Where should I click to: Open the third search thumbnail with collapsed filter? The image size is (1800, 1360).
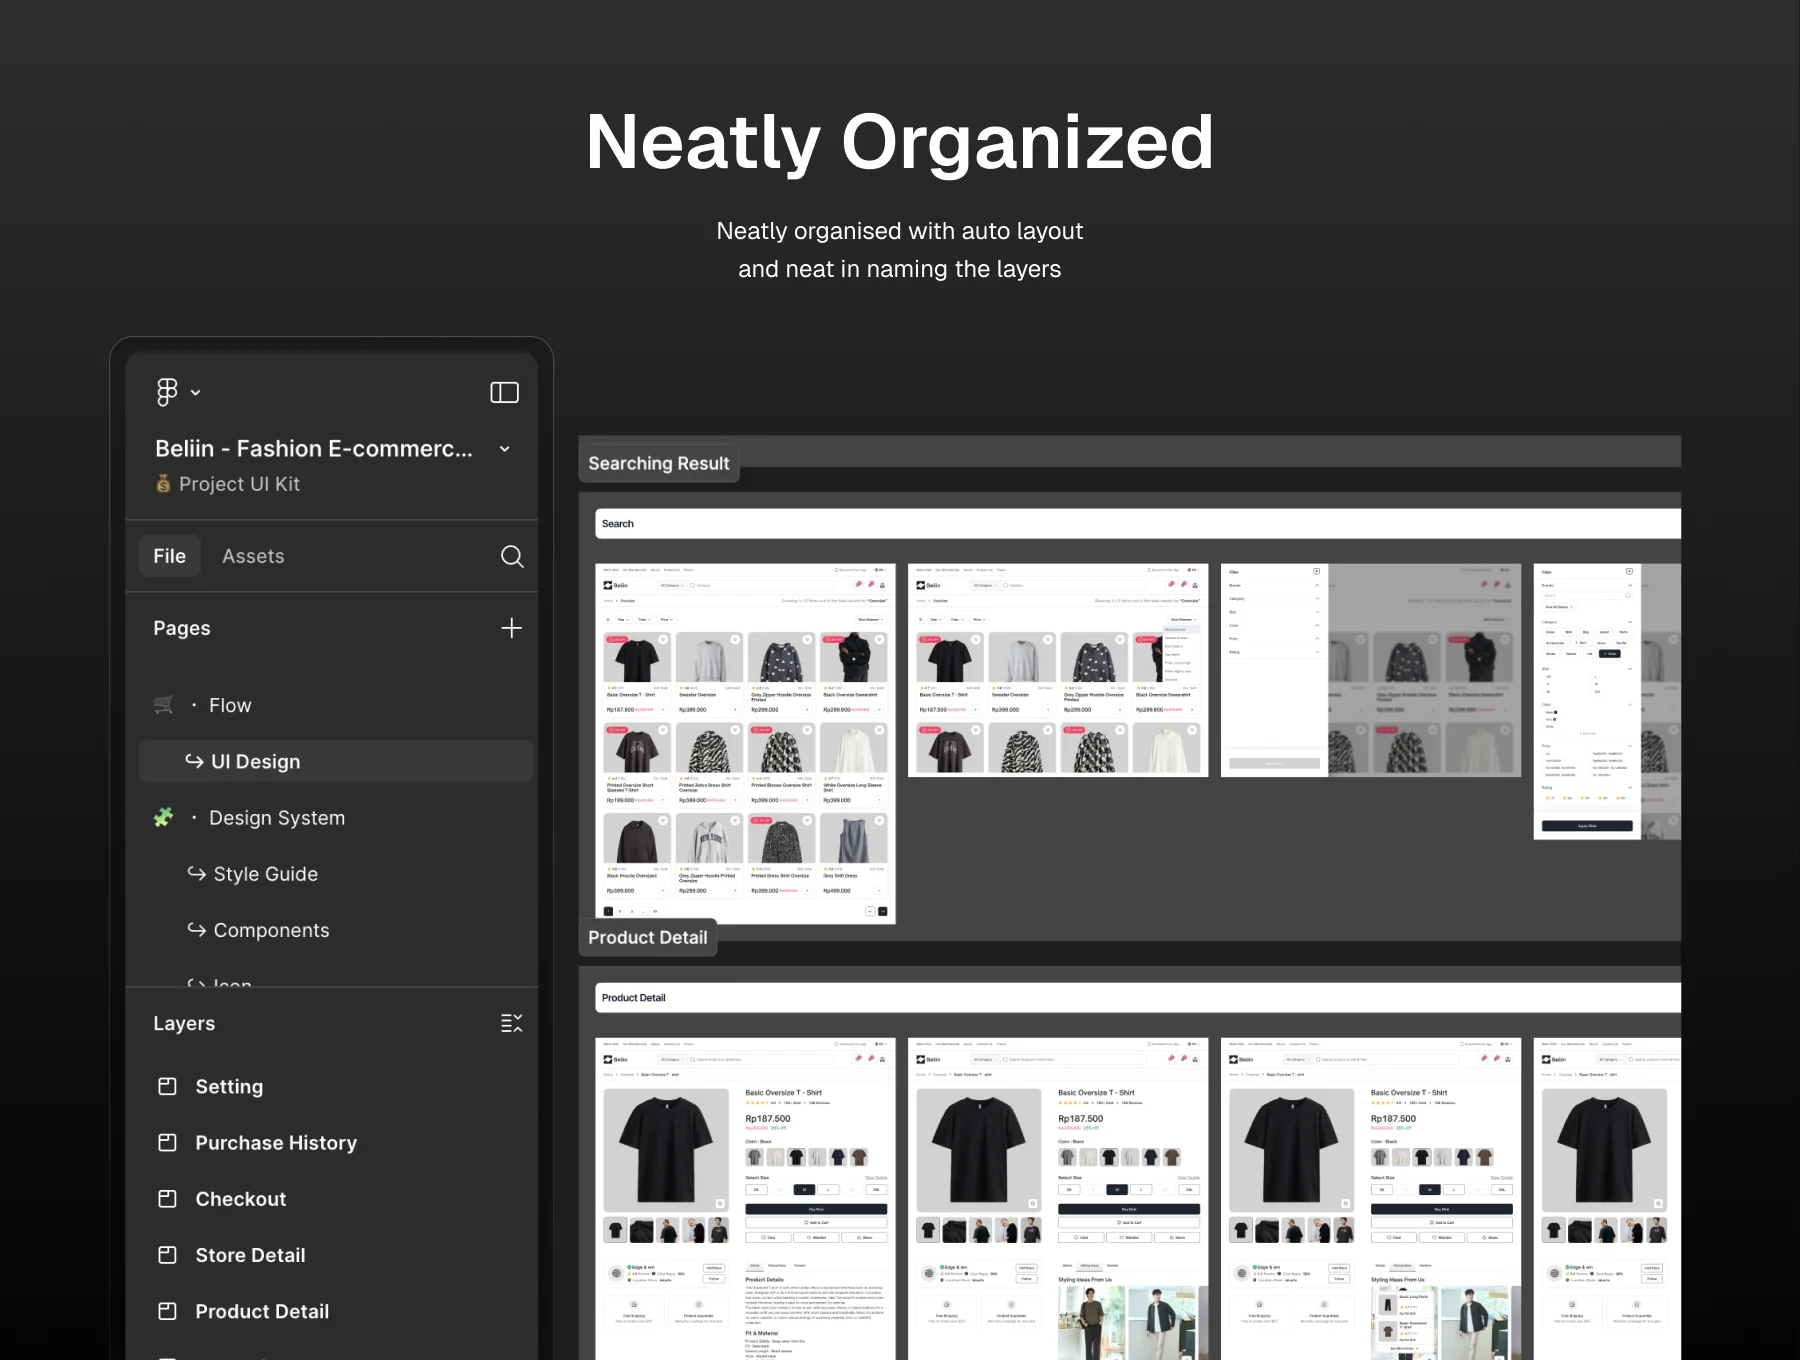coord(1371,670)
